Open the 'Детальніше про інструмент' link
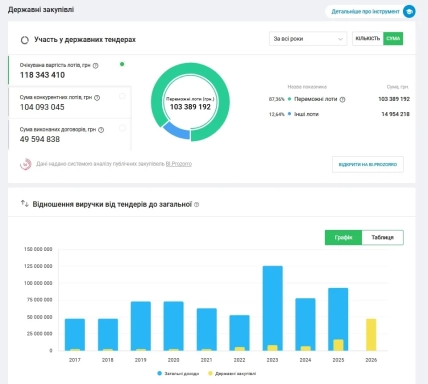 click(365, 11)
